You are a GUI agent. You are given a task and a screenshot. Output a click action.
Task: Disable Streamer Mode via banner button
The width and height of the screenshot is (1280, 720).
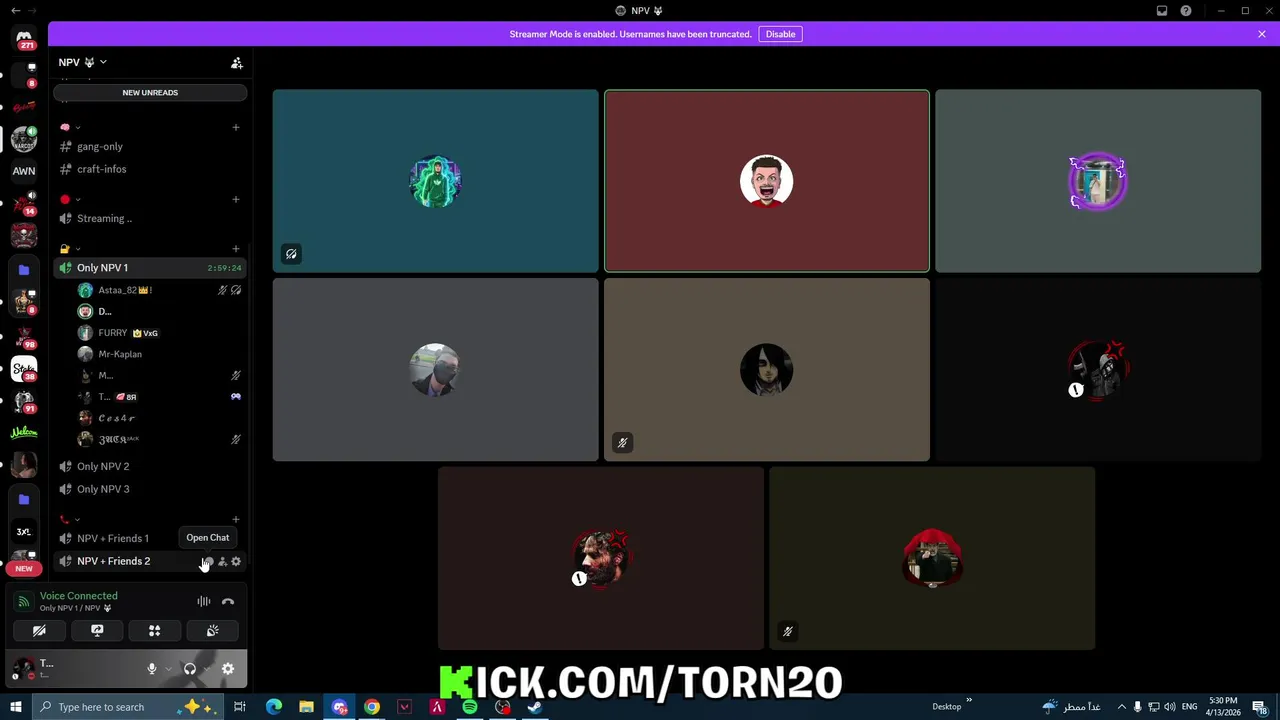coord(780,34)
